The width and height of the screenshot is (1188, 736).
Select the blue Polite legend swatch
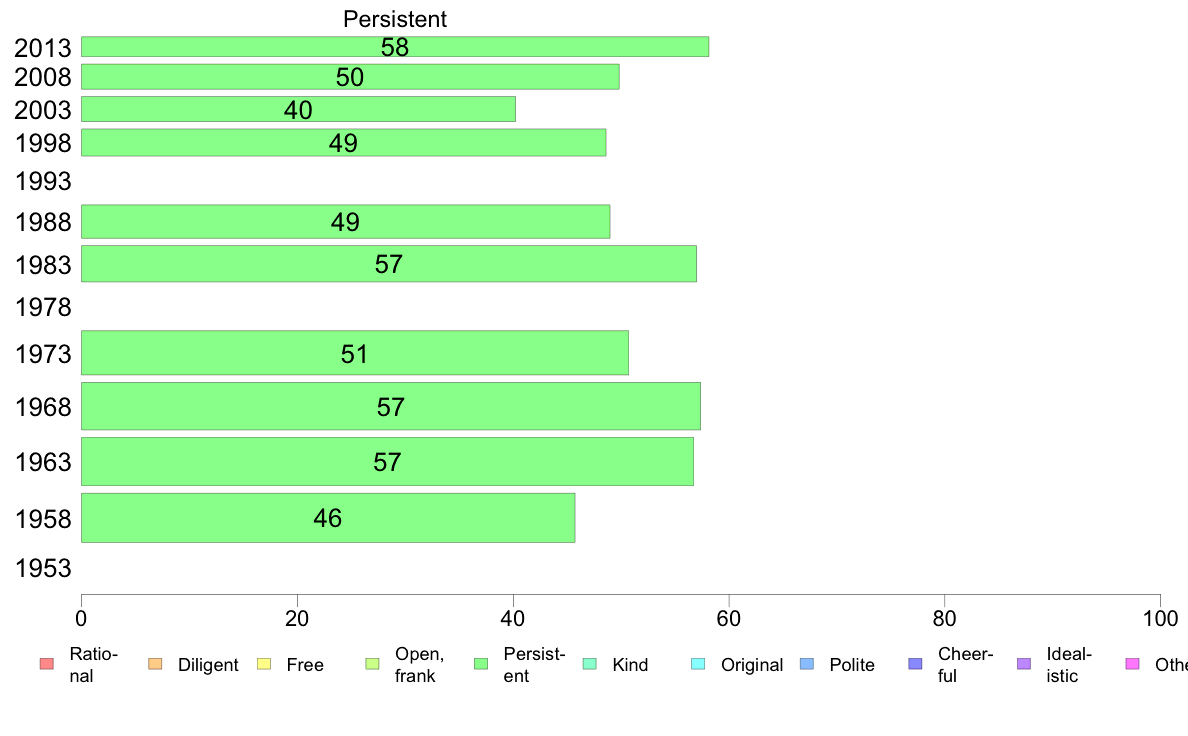click(807, 664)
